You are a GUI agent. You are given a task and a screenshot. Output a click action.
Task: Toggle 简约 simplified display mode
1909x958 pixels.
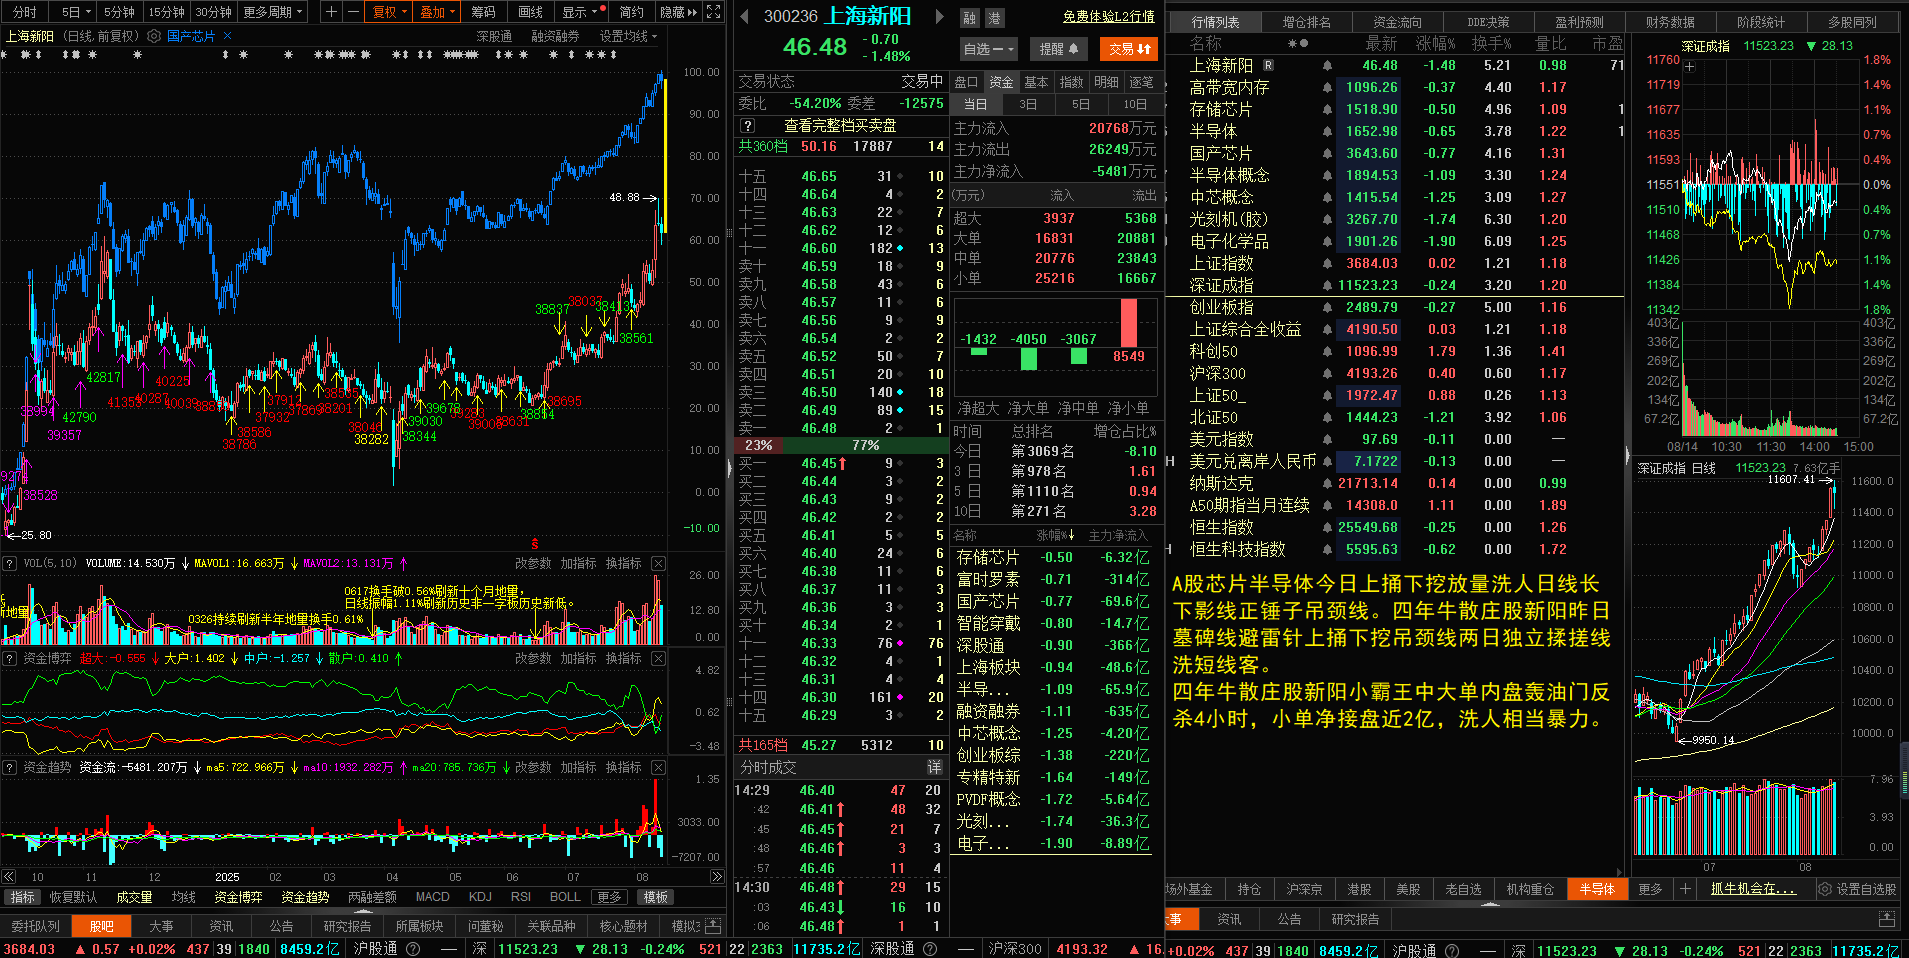631,12
